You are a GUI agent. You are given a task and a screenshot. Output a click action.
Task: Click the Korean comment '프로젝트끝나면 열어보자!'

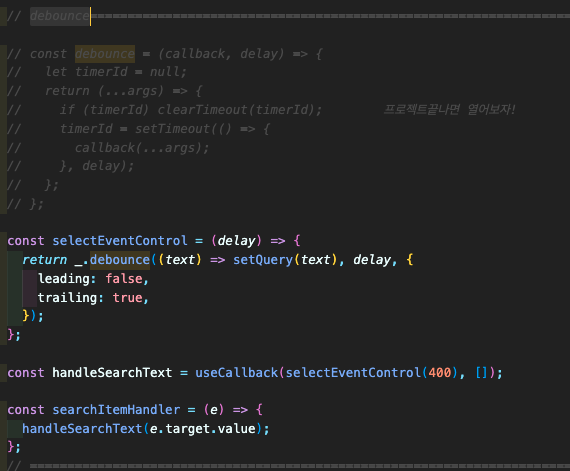(450, 109)
